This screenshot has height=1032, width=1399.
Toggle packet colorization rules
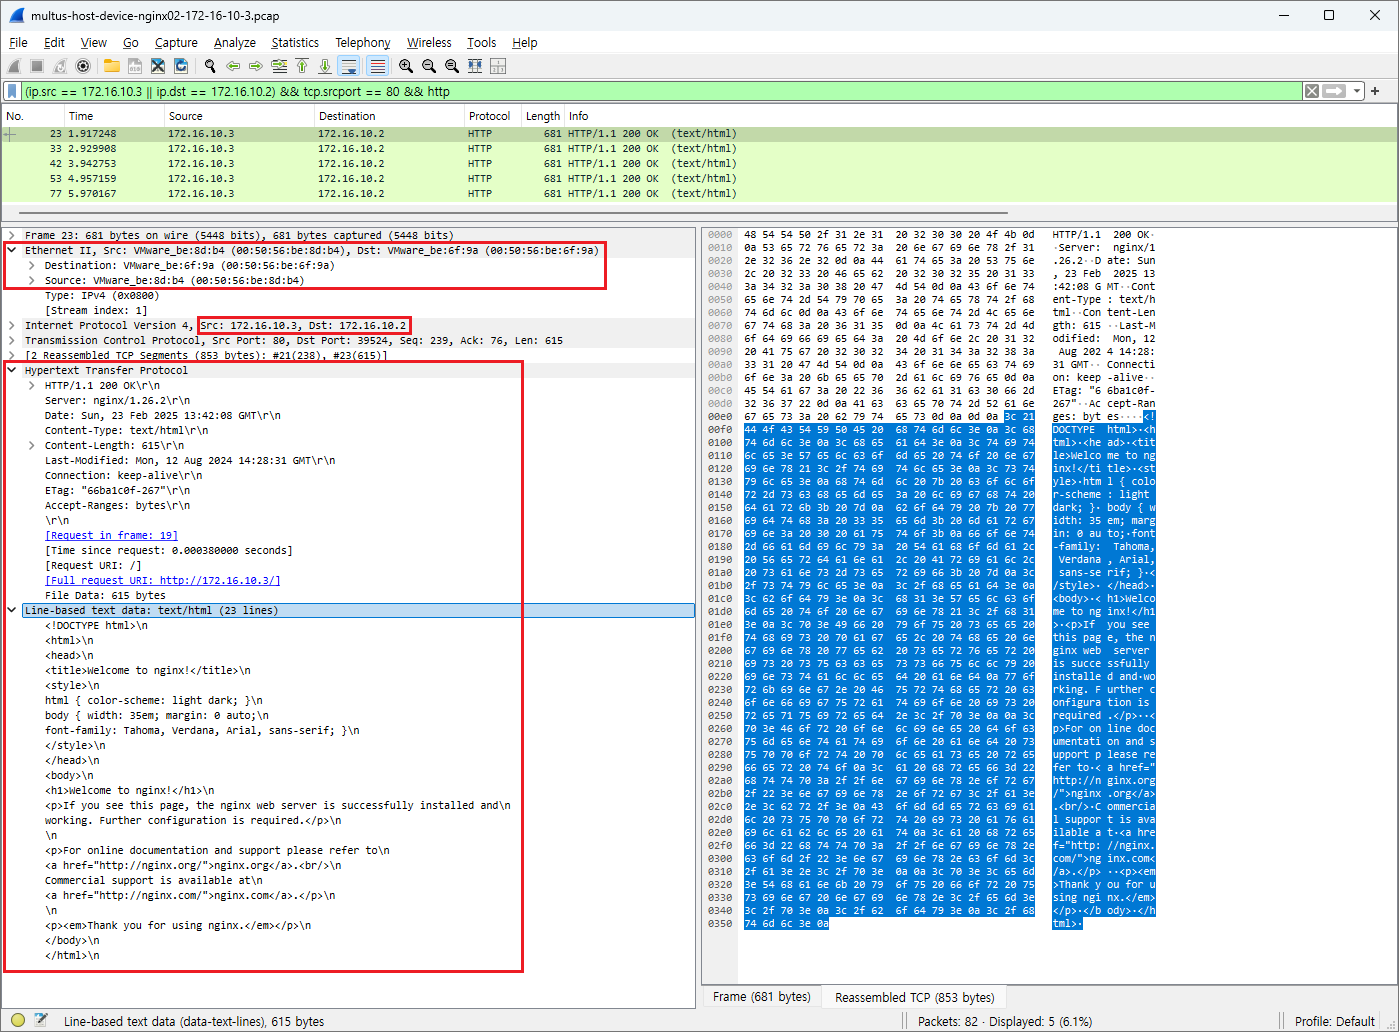377,66
